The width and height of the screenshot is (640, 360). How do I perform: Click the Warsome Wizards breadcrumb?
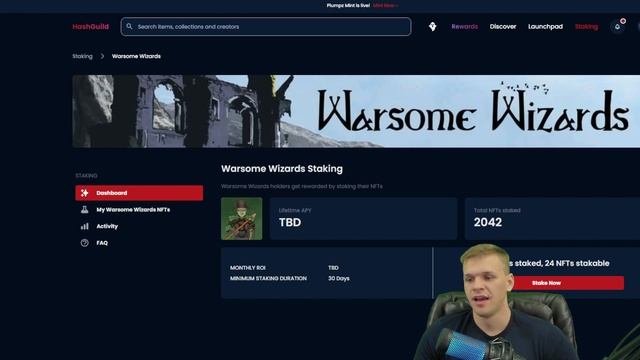(136, 56)
